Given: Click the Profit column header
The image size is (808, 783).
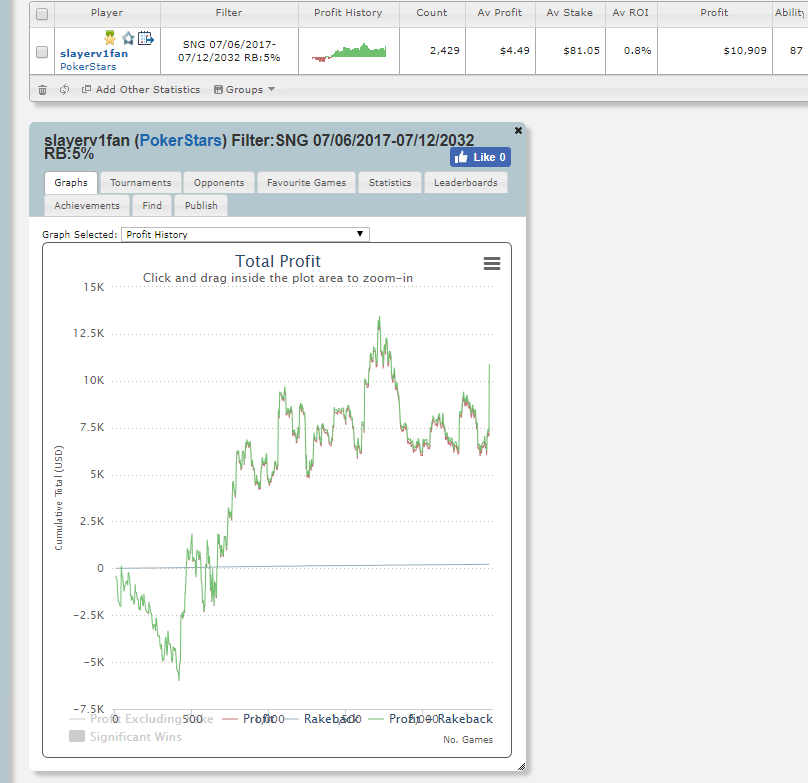Looking at the screenshot, I should point(714,13).
